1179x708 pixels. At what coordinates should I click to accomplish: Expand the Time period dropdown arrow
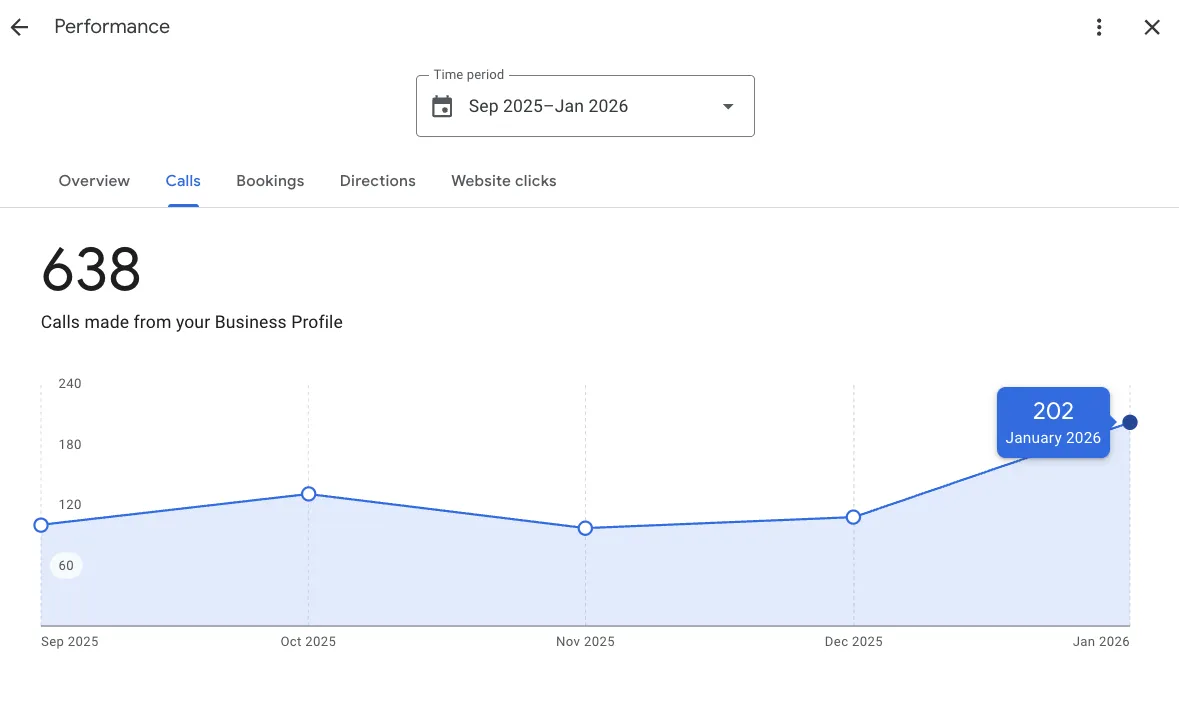tap(728, 106)
